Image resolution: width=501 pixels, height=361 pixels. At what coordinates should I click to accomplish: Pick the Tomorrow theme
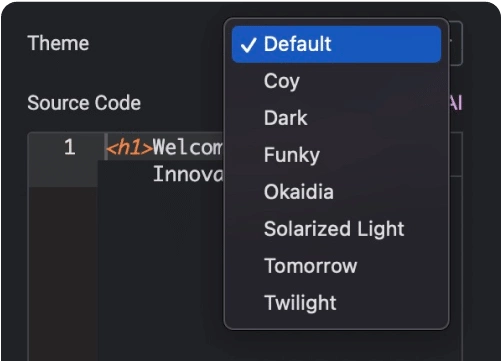click(336, 266)
